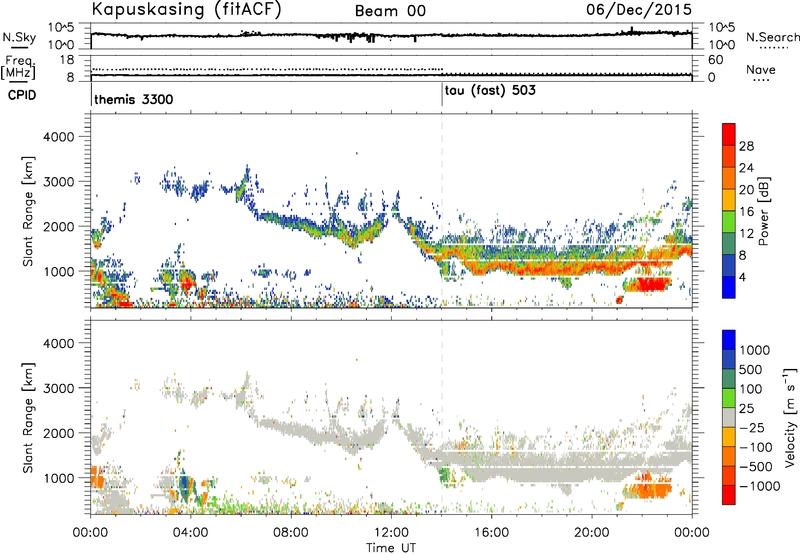Click the top blue Velocity colorbar segment above 1000
This screenshot has height=554, width=800.
(729, 340)
